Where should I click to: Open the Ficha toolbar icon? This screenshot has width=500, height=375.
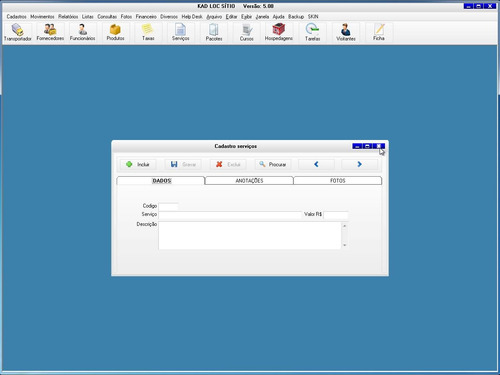(x=379, y=32)
